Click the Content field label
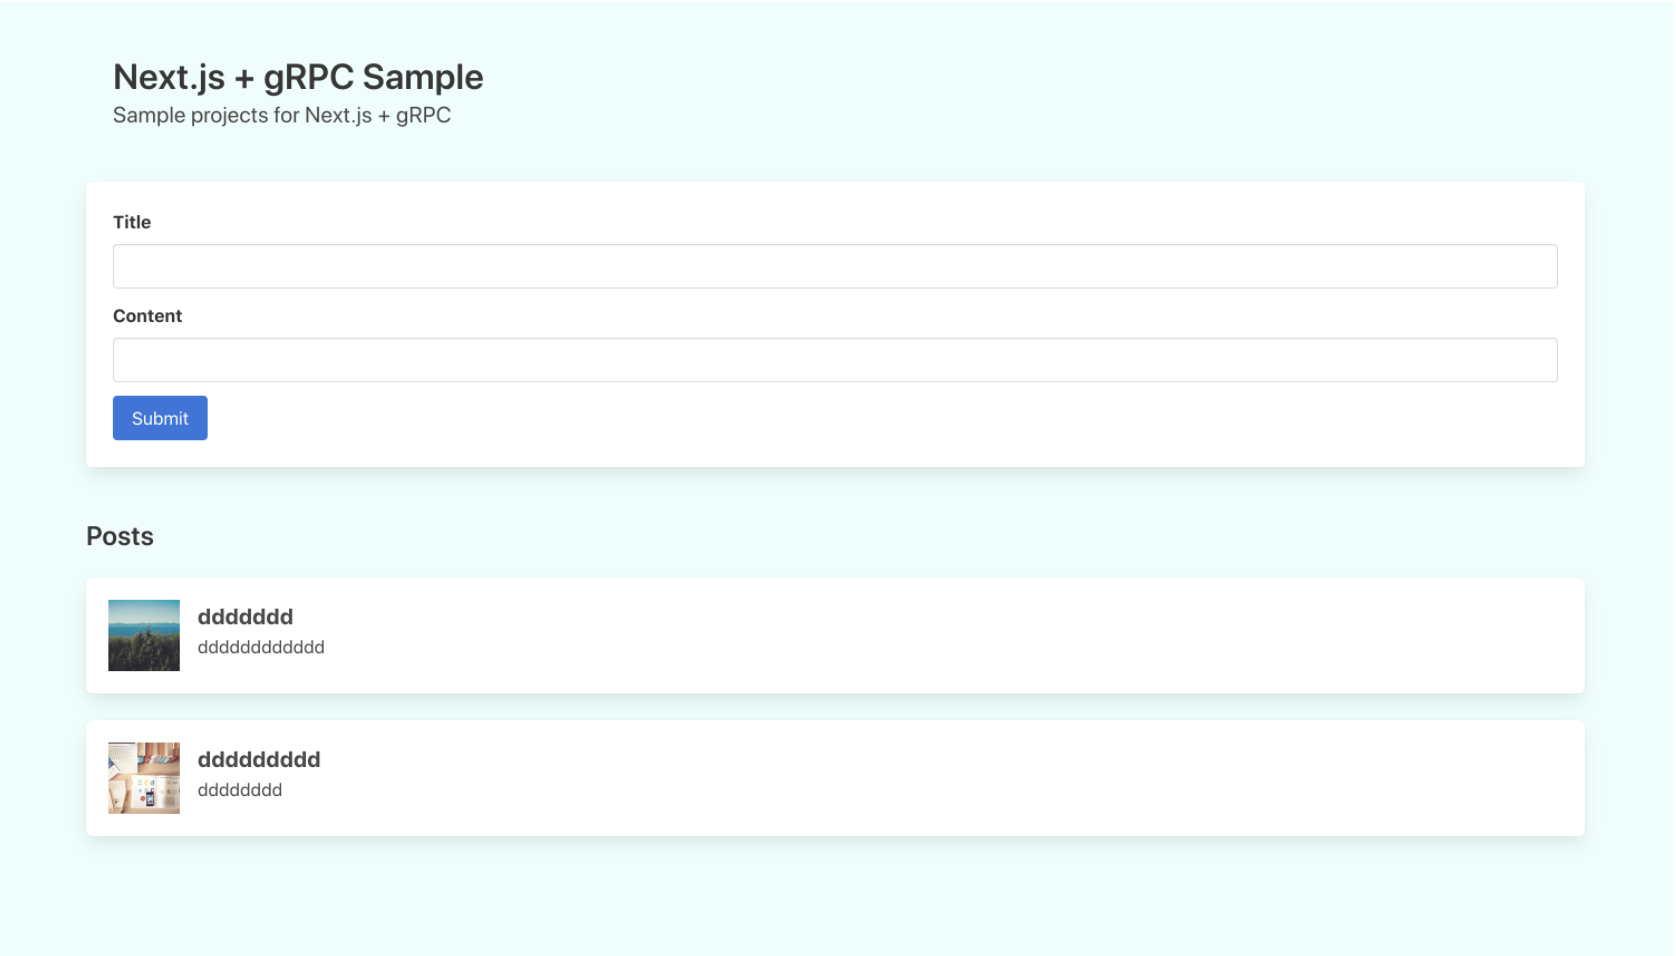The image size is (1676, 956). [147, 316]
